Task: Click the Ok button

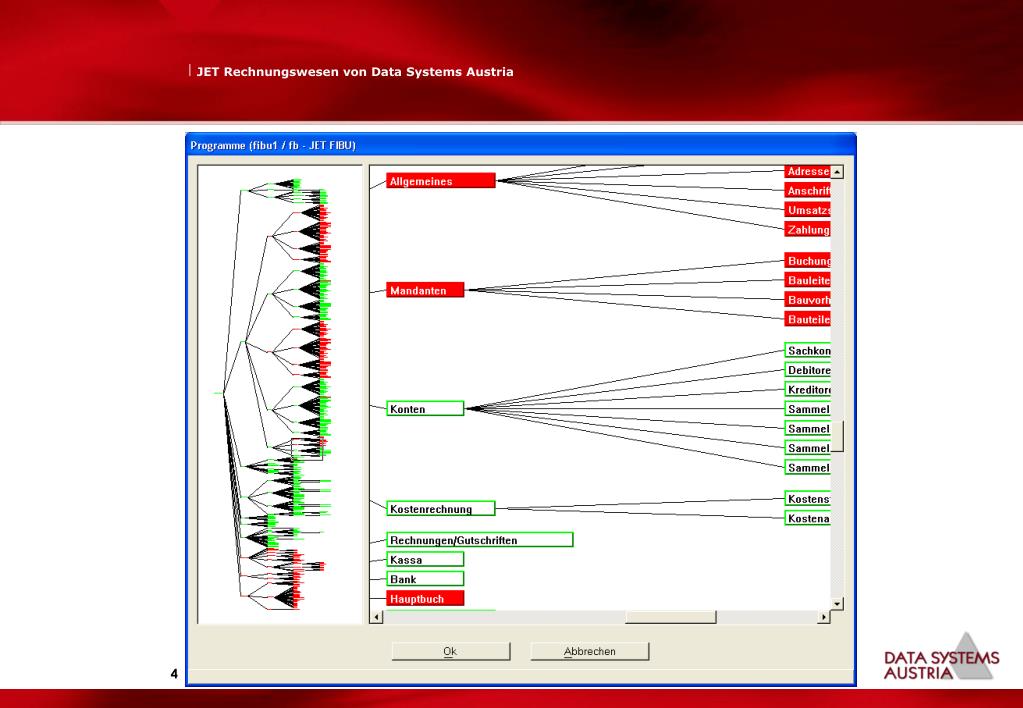Action: [451, 651]
